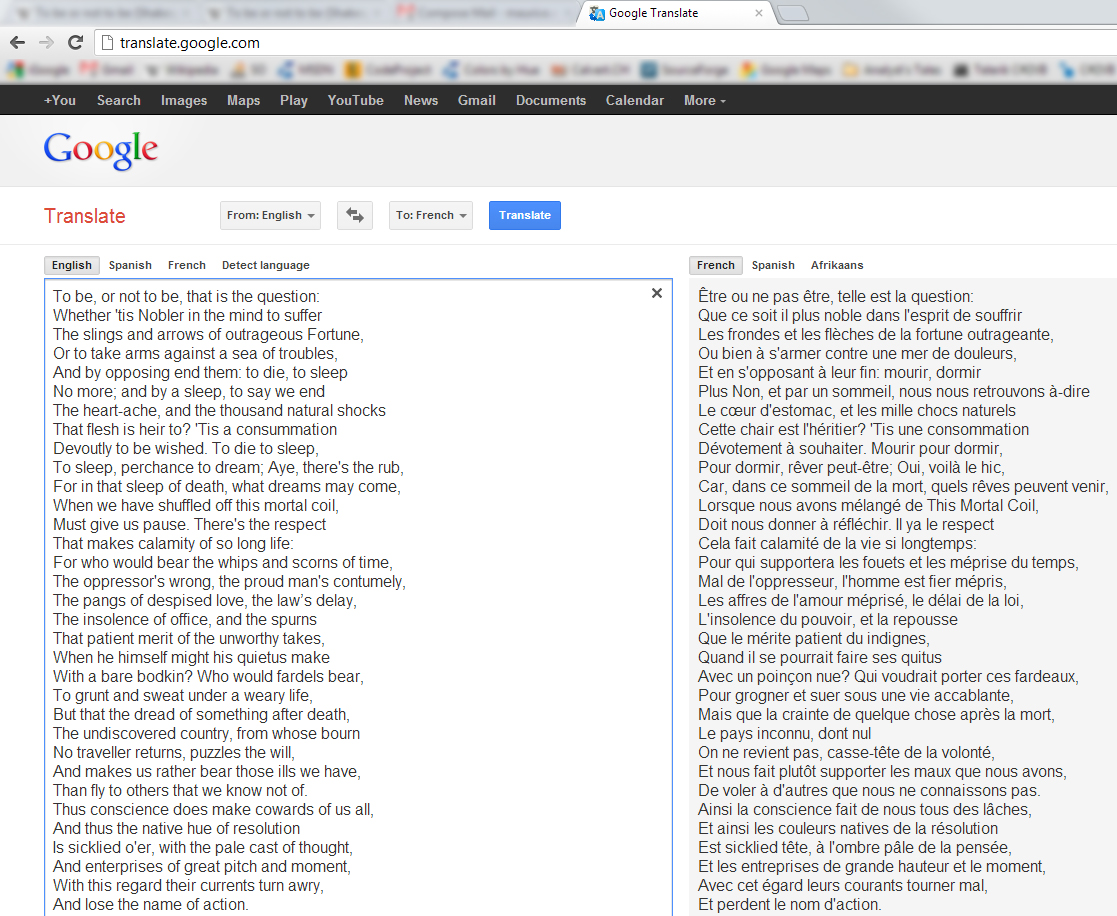This screenshot has width=1117, height=916.
Task: Open Images in the Google bar
Action: (x=184, y=100)
